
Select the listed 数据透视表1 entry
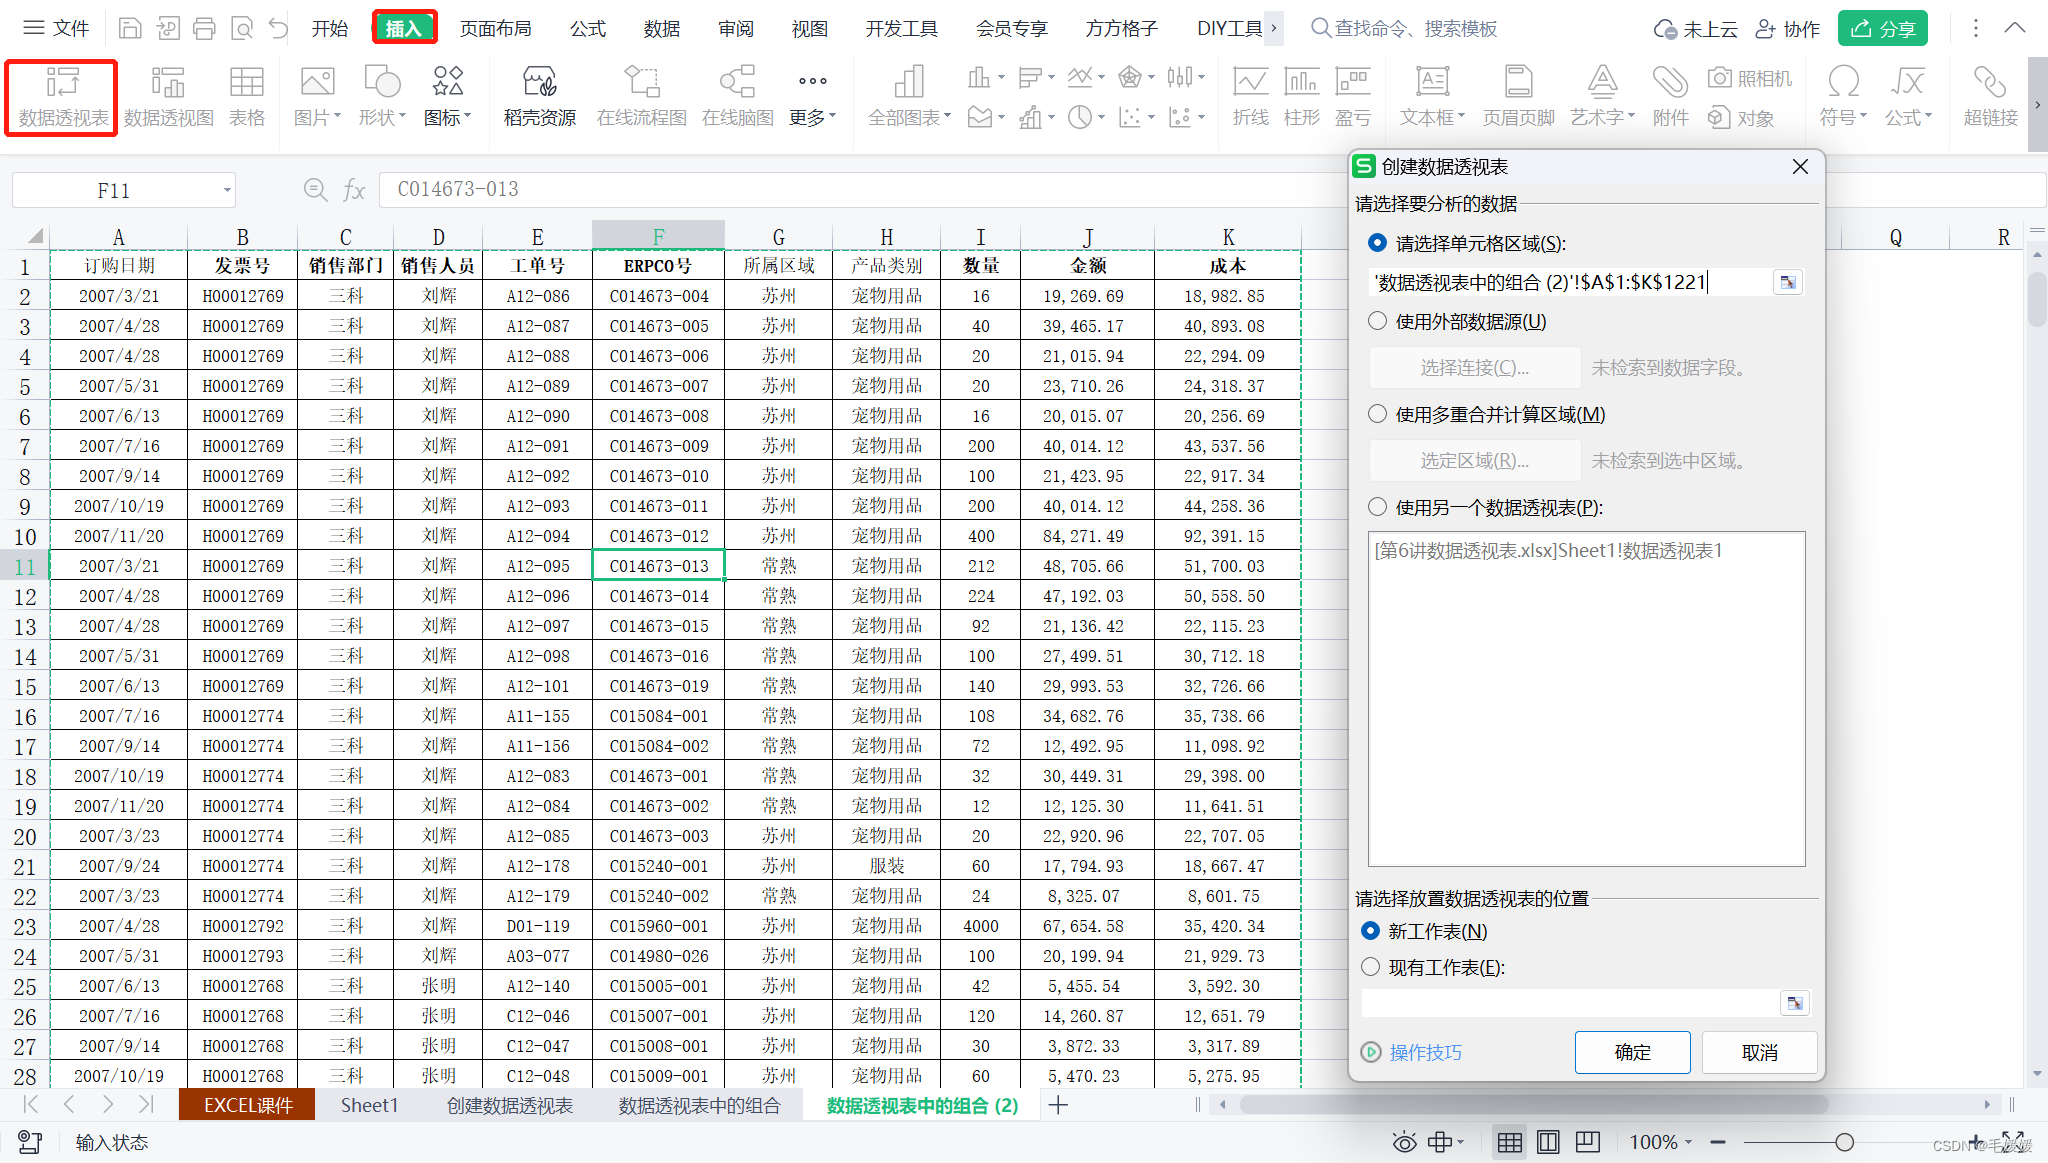(1548, 550)
